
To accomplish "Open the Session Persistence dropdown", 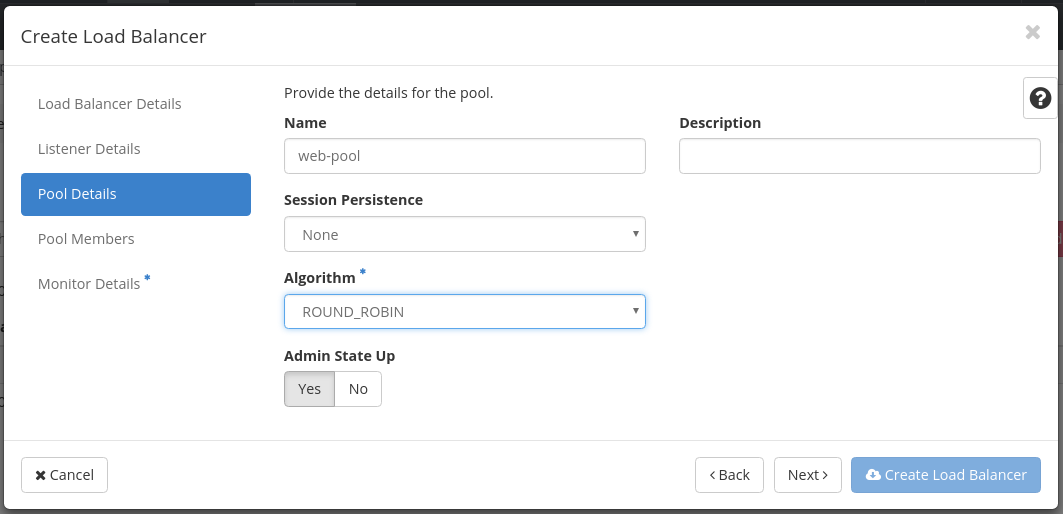I will (x=464, y=234).
